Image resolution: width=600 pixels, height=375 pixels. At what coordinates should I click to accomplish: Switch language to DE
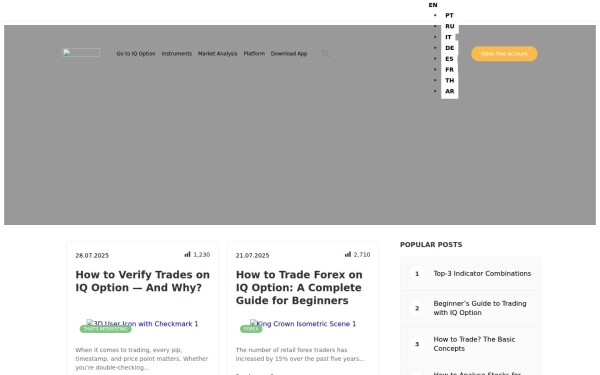(450, 48)
